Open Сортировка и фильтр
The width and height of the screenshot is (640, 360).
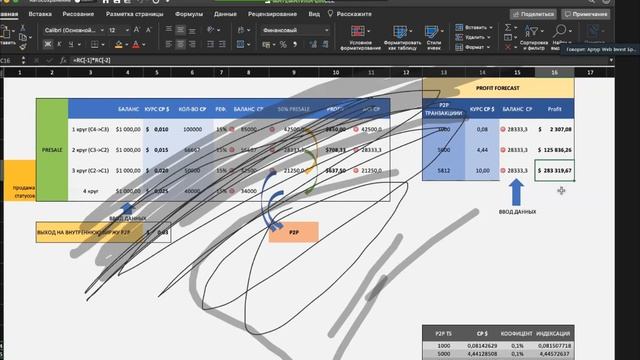point(533,38)
